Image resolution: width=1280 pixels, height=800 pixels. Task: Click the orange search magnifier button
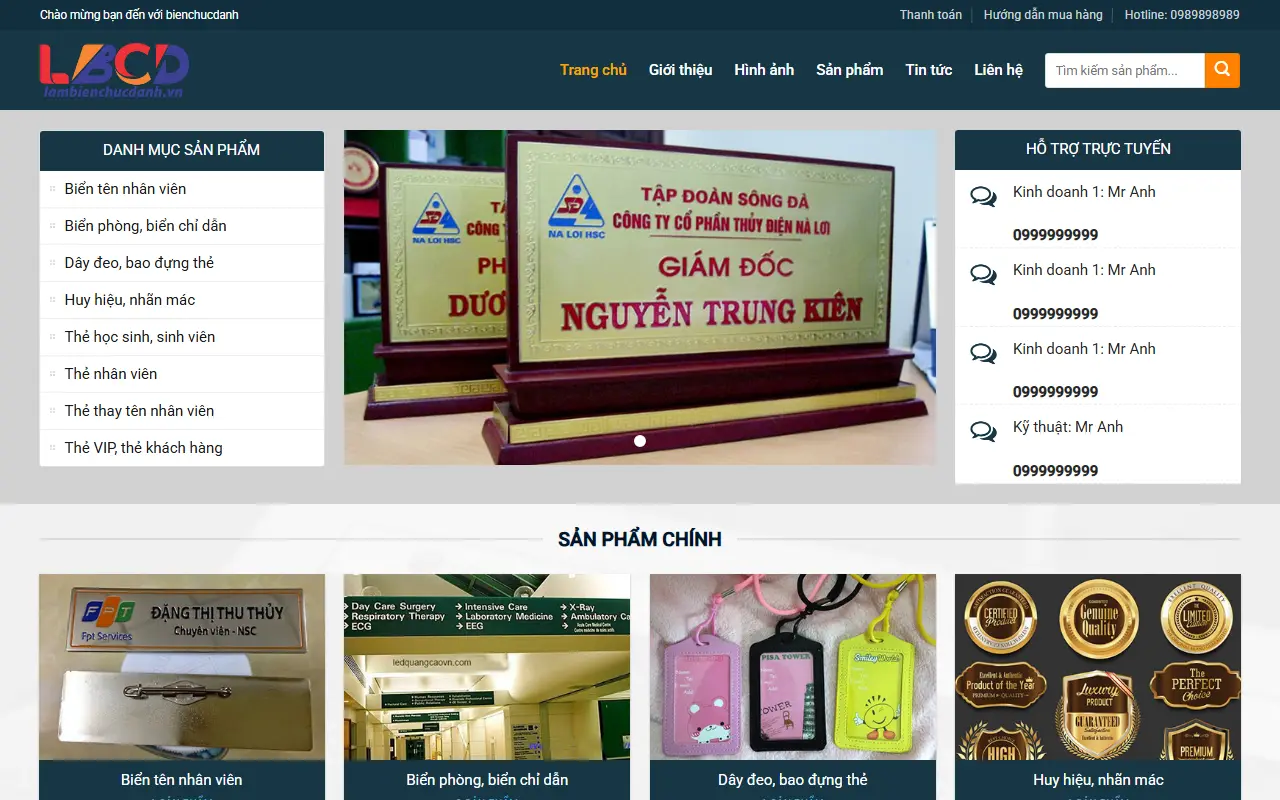[x=1222, y=70]
